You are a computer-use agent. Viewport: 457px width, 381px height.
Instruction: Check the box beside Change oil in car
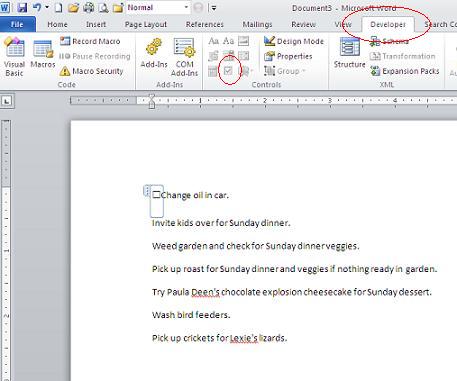(x=156, y=195)
